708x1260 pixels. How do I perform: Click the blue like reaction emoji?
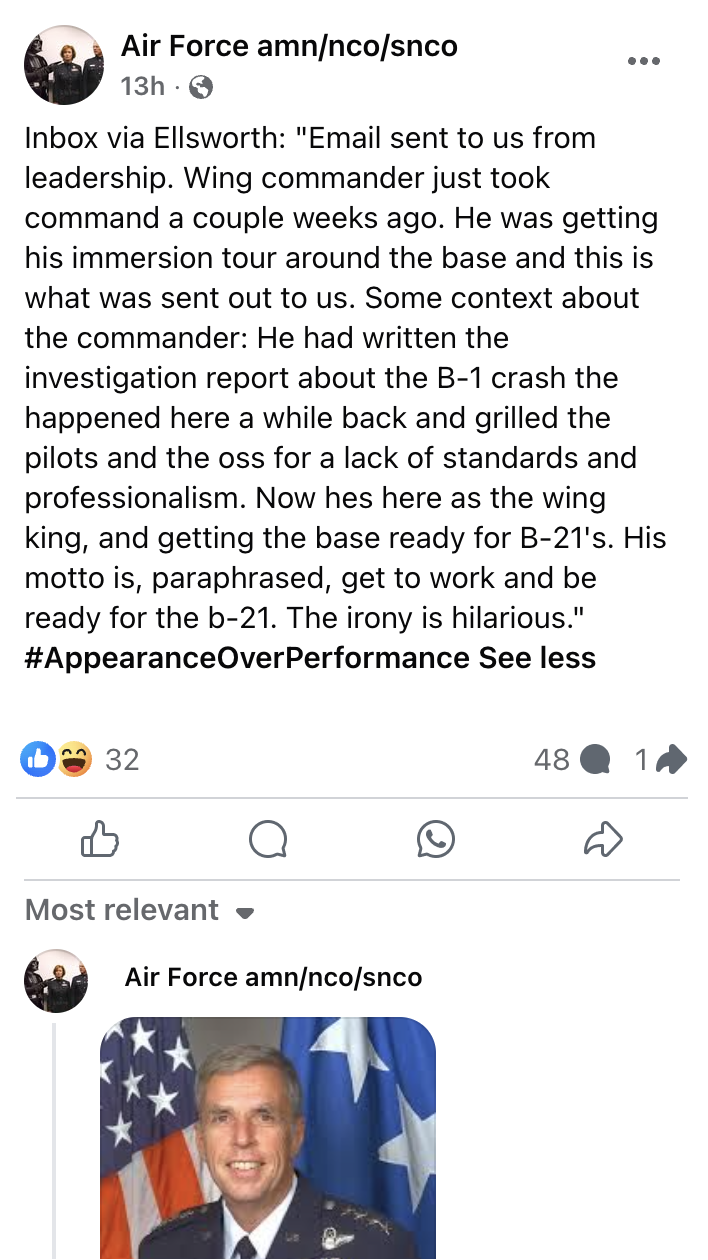pyautogui.click(x=40, y=760)
